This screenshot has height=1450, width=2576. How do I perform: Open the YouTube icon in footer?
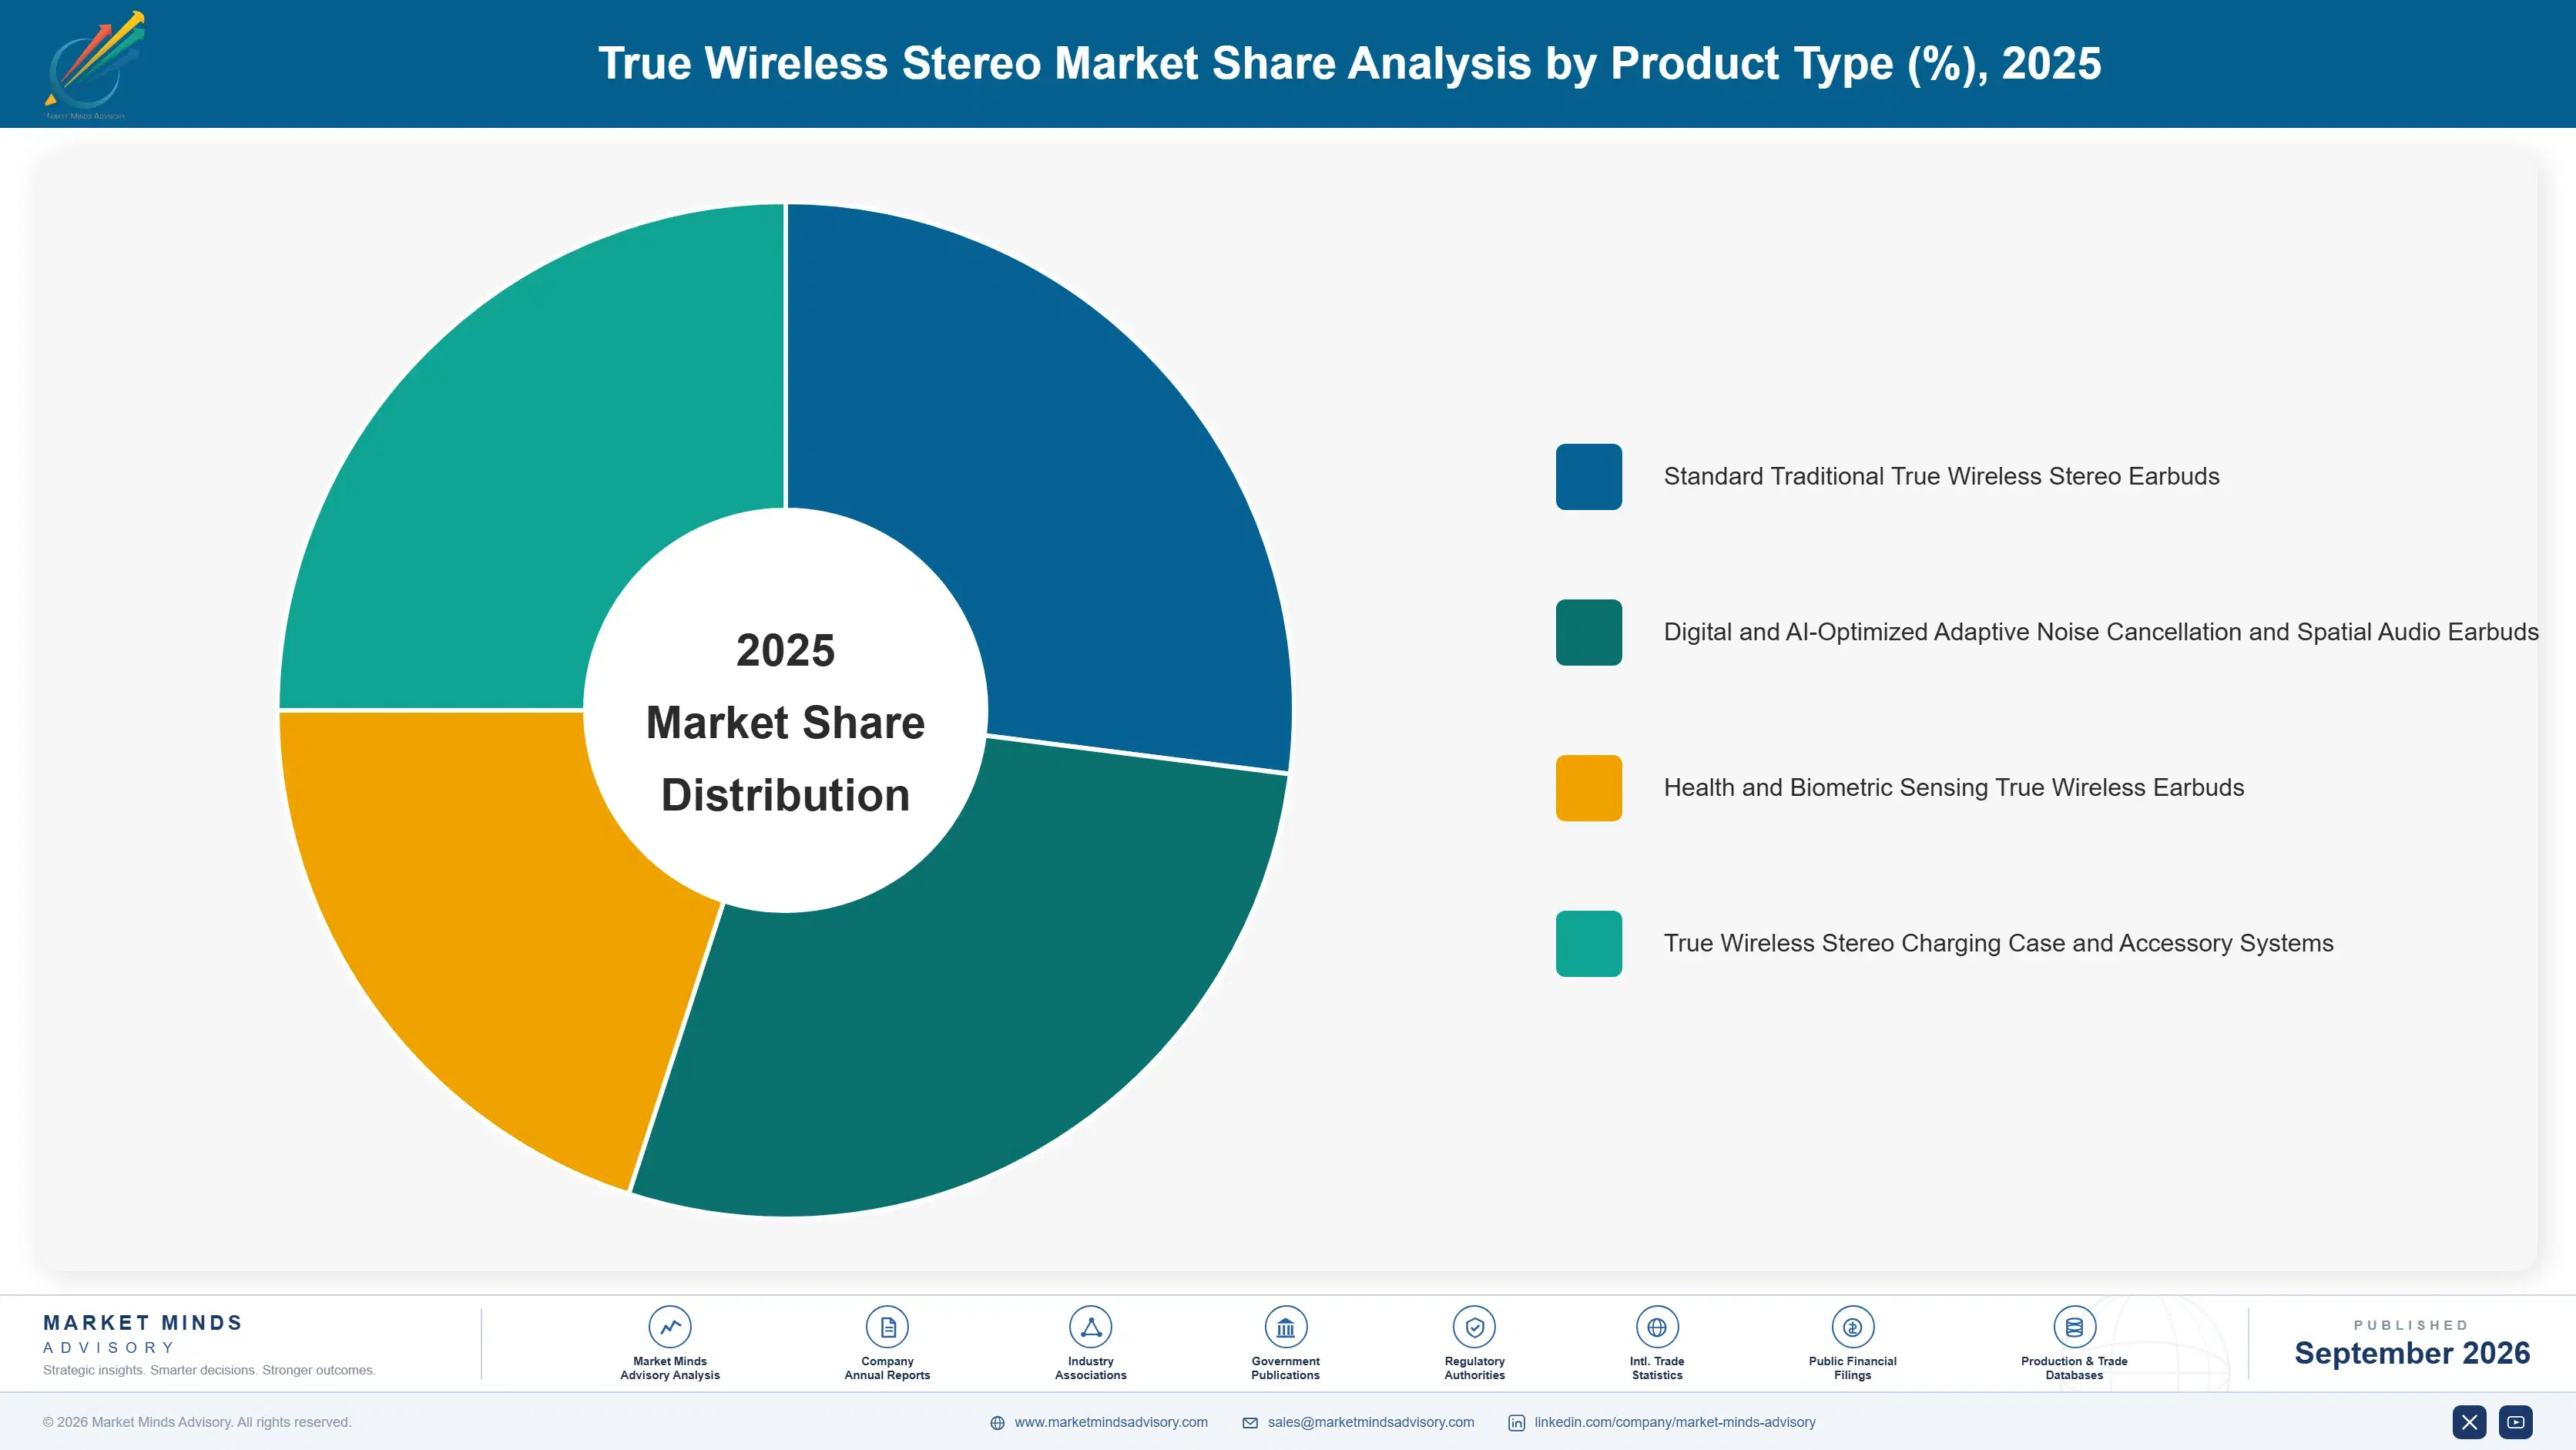[x=2515, y=1422]
